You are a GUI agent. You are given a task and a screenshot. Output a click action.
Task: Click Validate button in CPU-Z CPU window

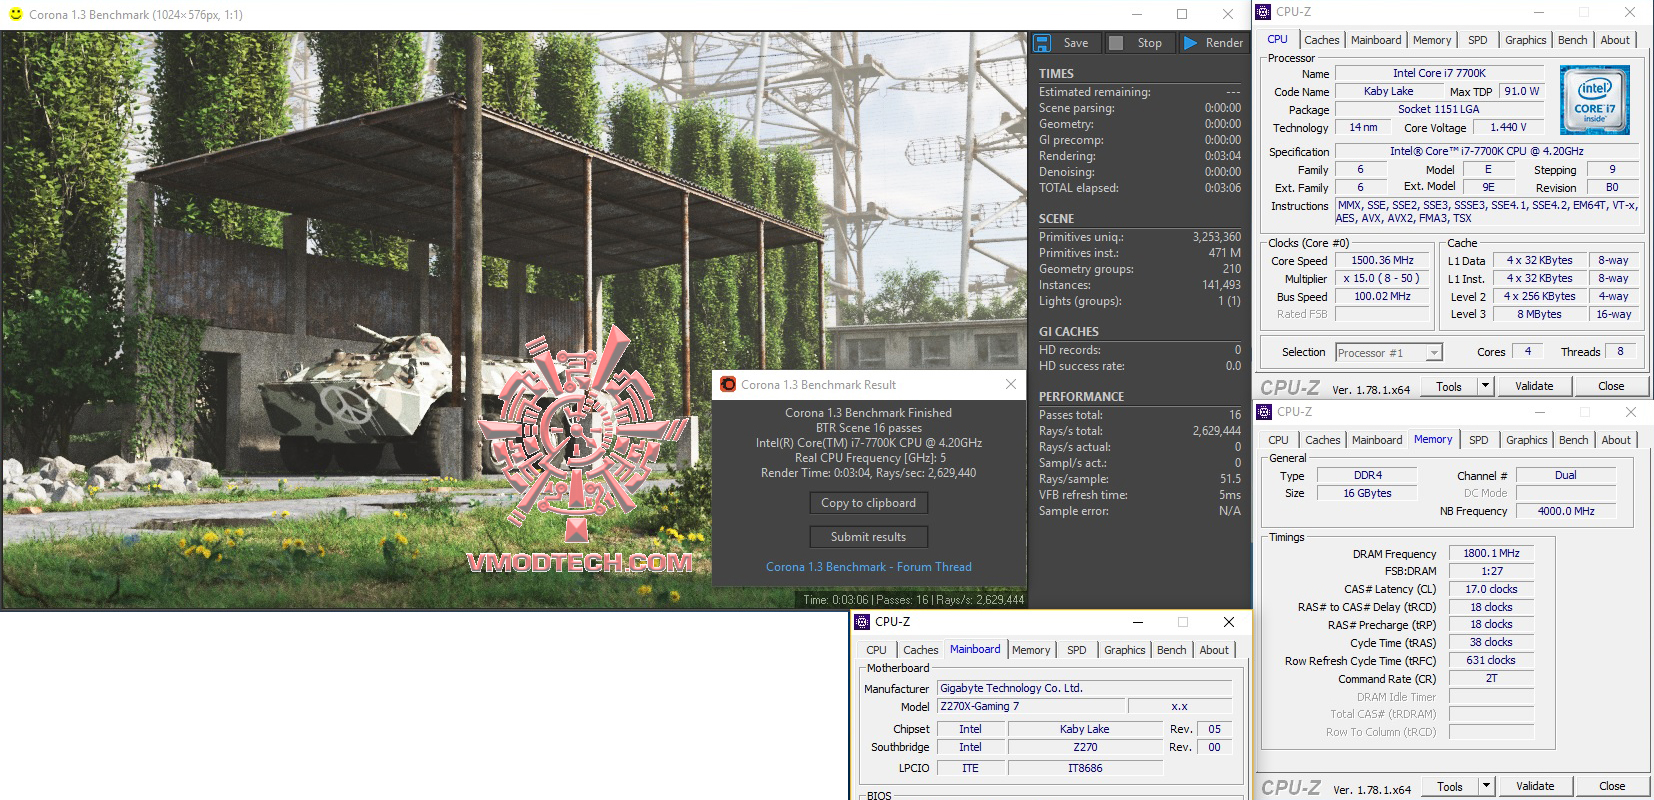click(1534, 386)
